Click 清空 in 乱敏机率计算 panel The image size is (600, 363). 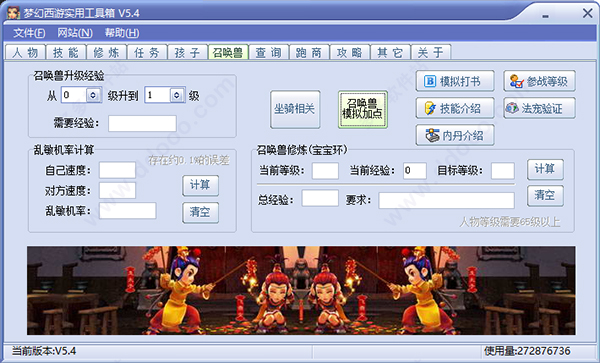coord(201,212)
